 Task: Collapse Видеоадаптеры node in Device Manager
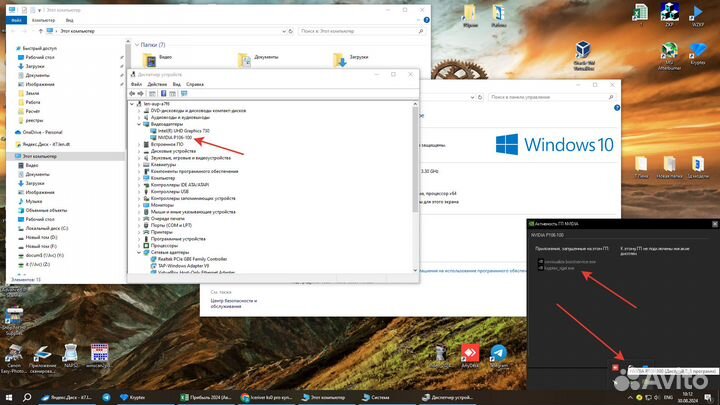[139, 124]
